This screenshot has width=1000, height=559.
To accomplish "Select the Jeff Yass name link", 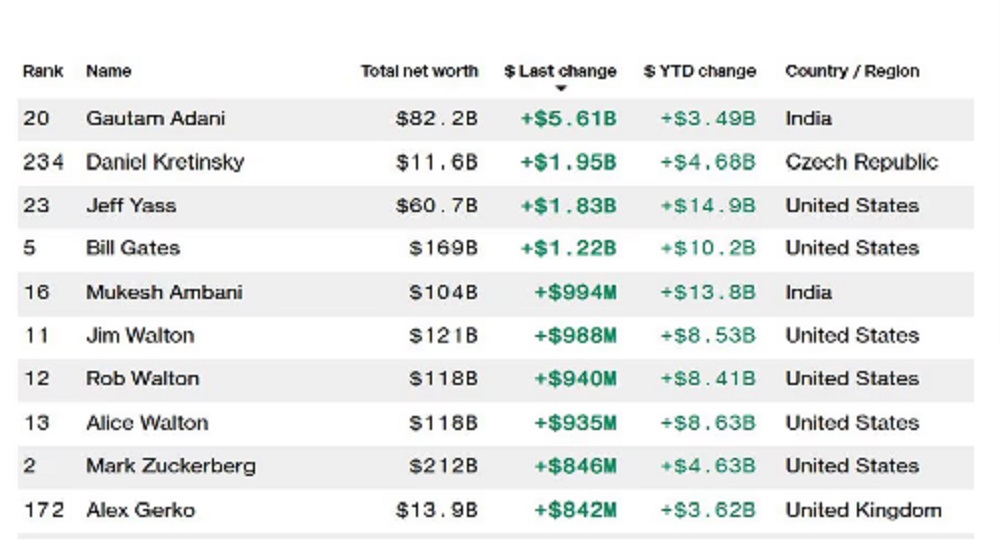I will tap(131, 205).
